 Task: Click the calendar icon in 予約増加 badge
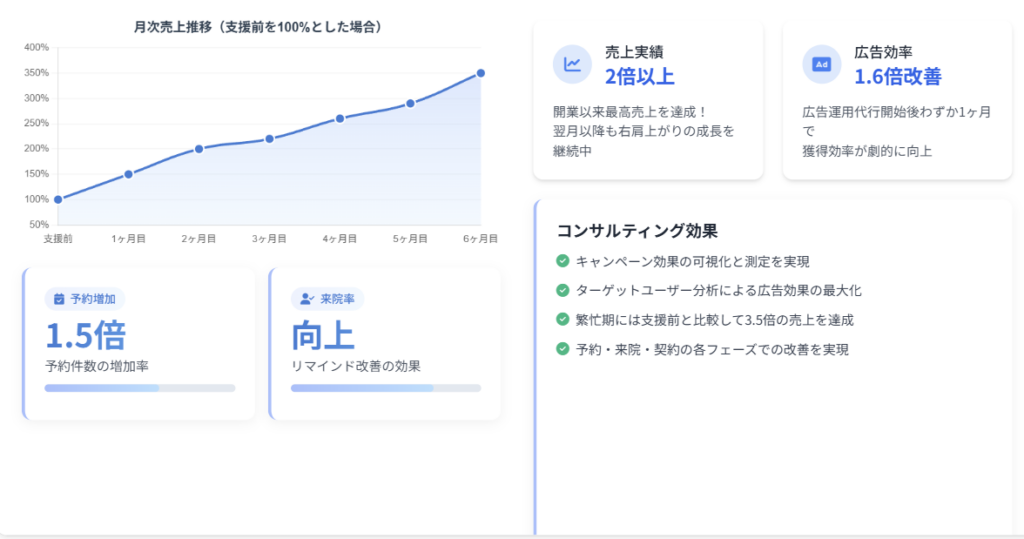(59, 299)
